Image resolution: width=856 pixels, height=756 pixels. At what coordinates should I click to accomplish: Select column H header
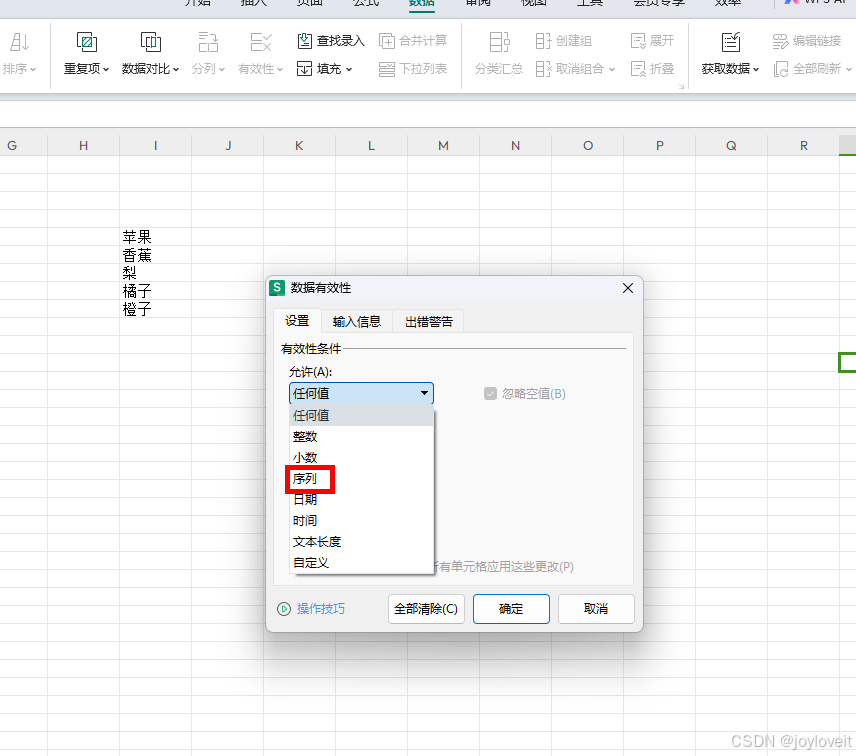84,145
